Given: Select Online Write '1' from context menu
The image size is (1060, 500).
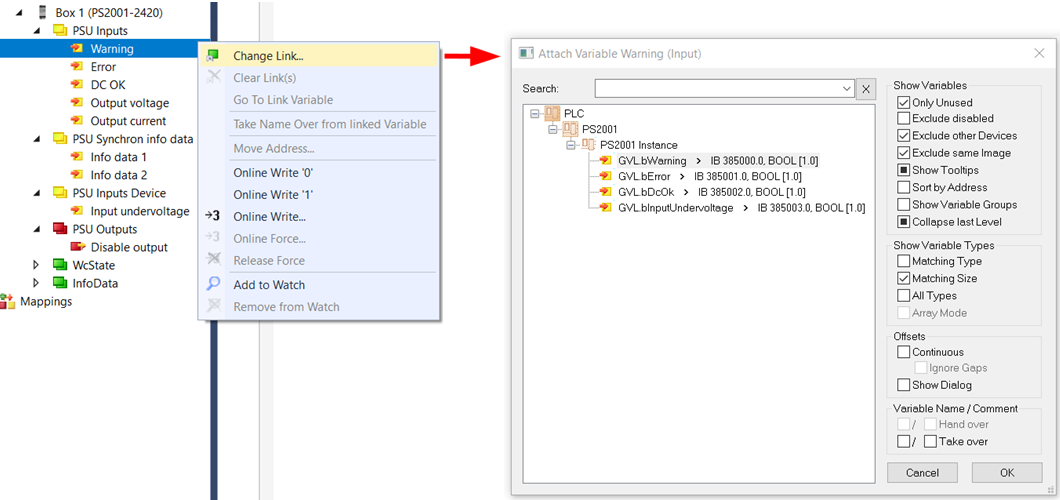Looking at the screenshot, I should (272, 195).
